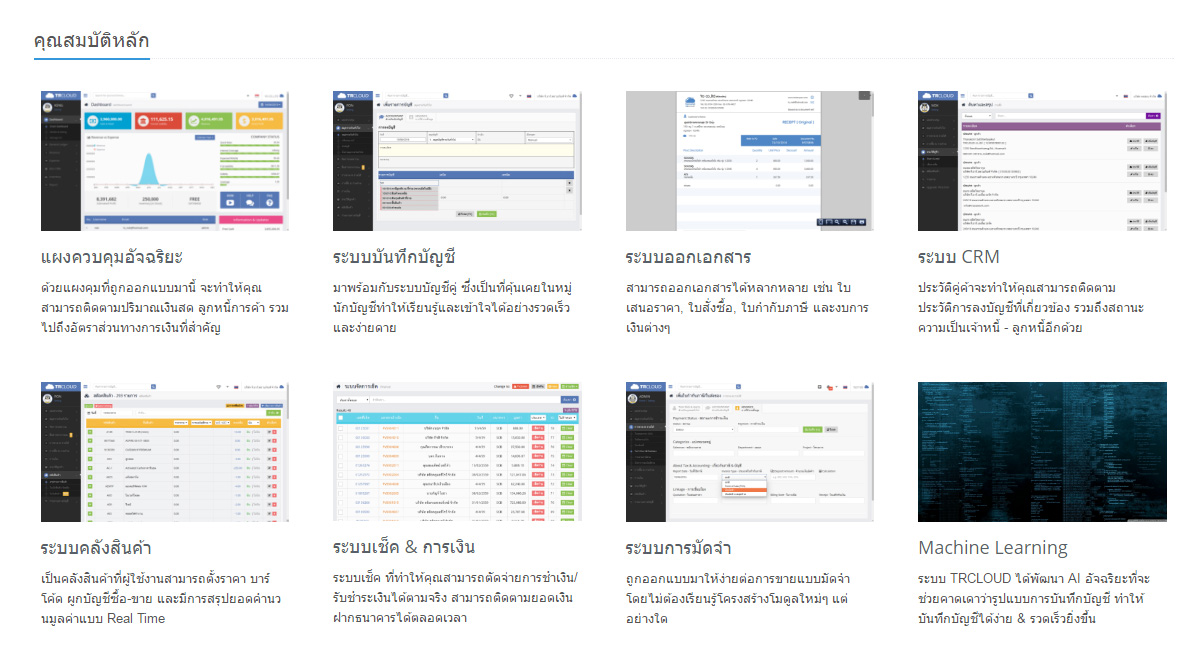Open the hamburger menu in the Dashboard thumbnail
The image size is (1202, 664).
[x=85, y=95]
